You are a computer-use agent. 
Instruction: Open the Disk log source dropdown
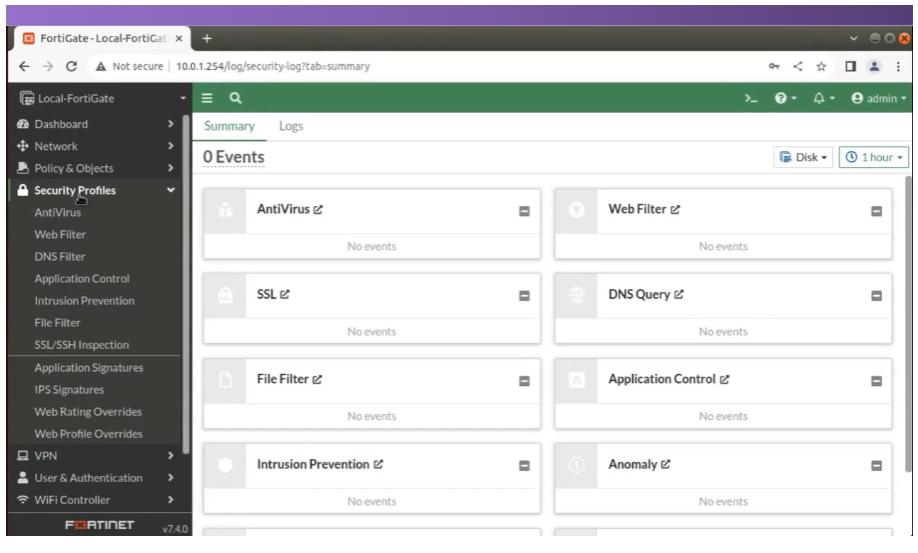click(803, 157)
